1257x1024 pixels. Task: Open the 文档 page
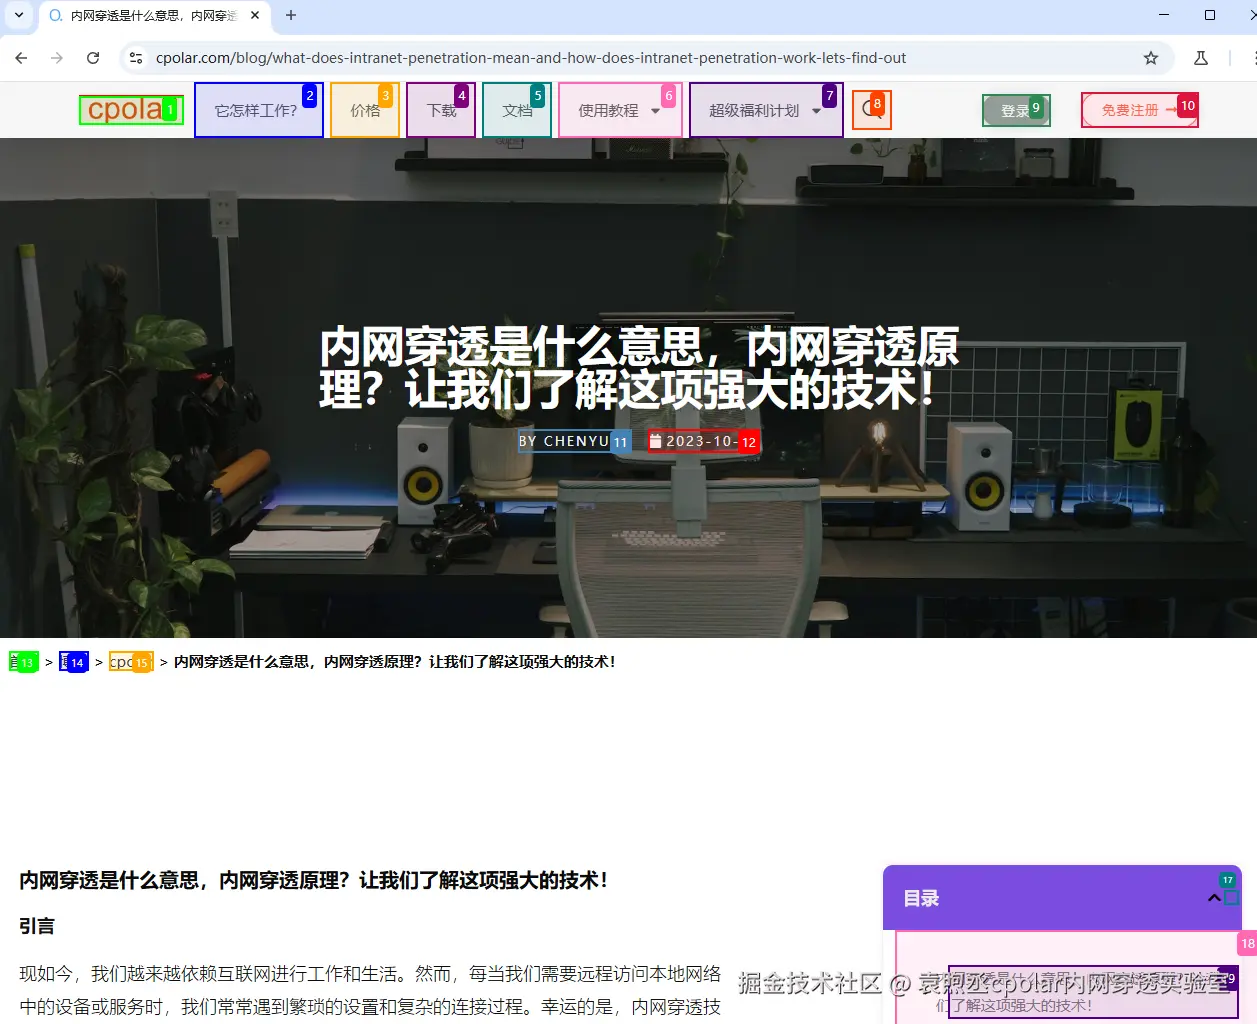[517, 110]
